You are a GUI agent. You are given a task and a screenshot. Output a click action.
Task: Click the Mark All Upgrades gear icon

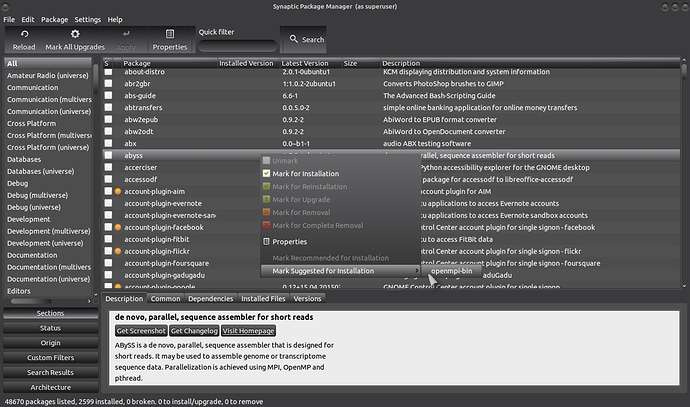75,34
